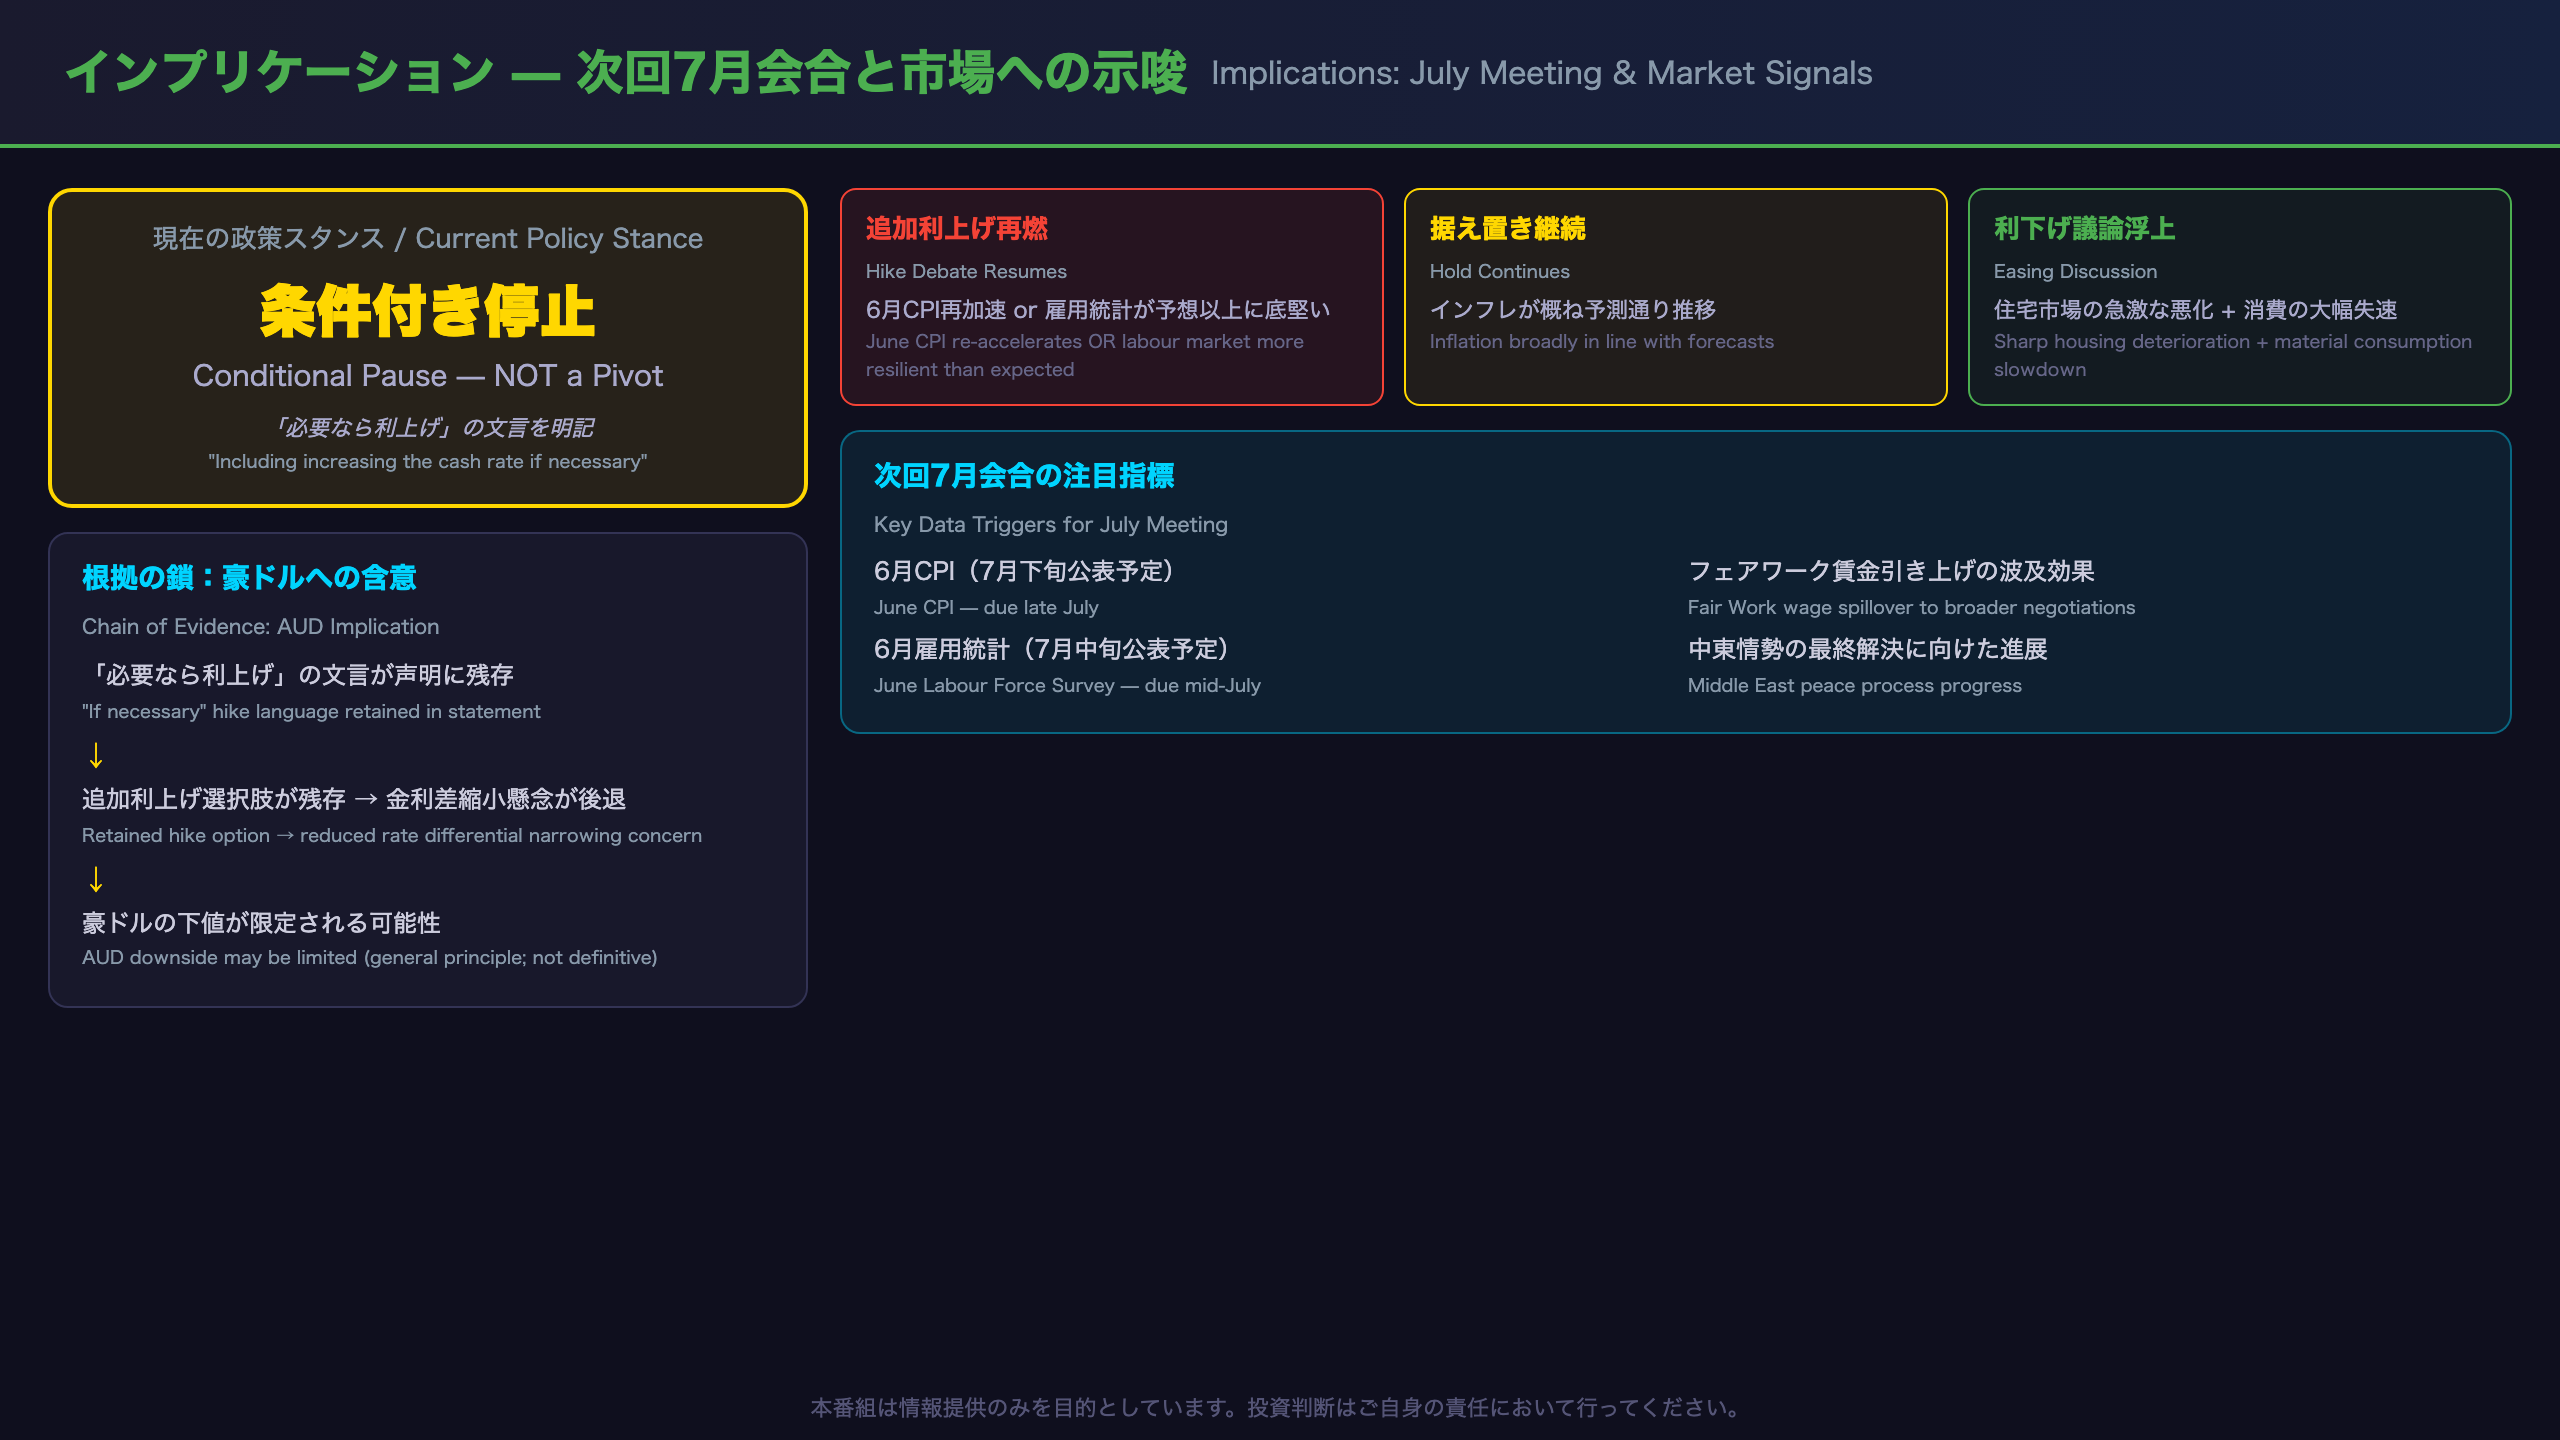The height and width of the screenshot is (1440, 2560).
Task: Click the 条件付き停止 headline text
Action: [427, 311]
